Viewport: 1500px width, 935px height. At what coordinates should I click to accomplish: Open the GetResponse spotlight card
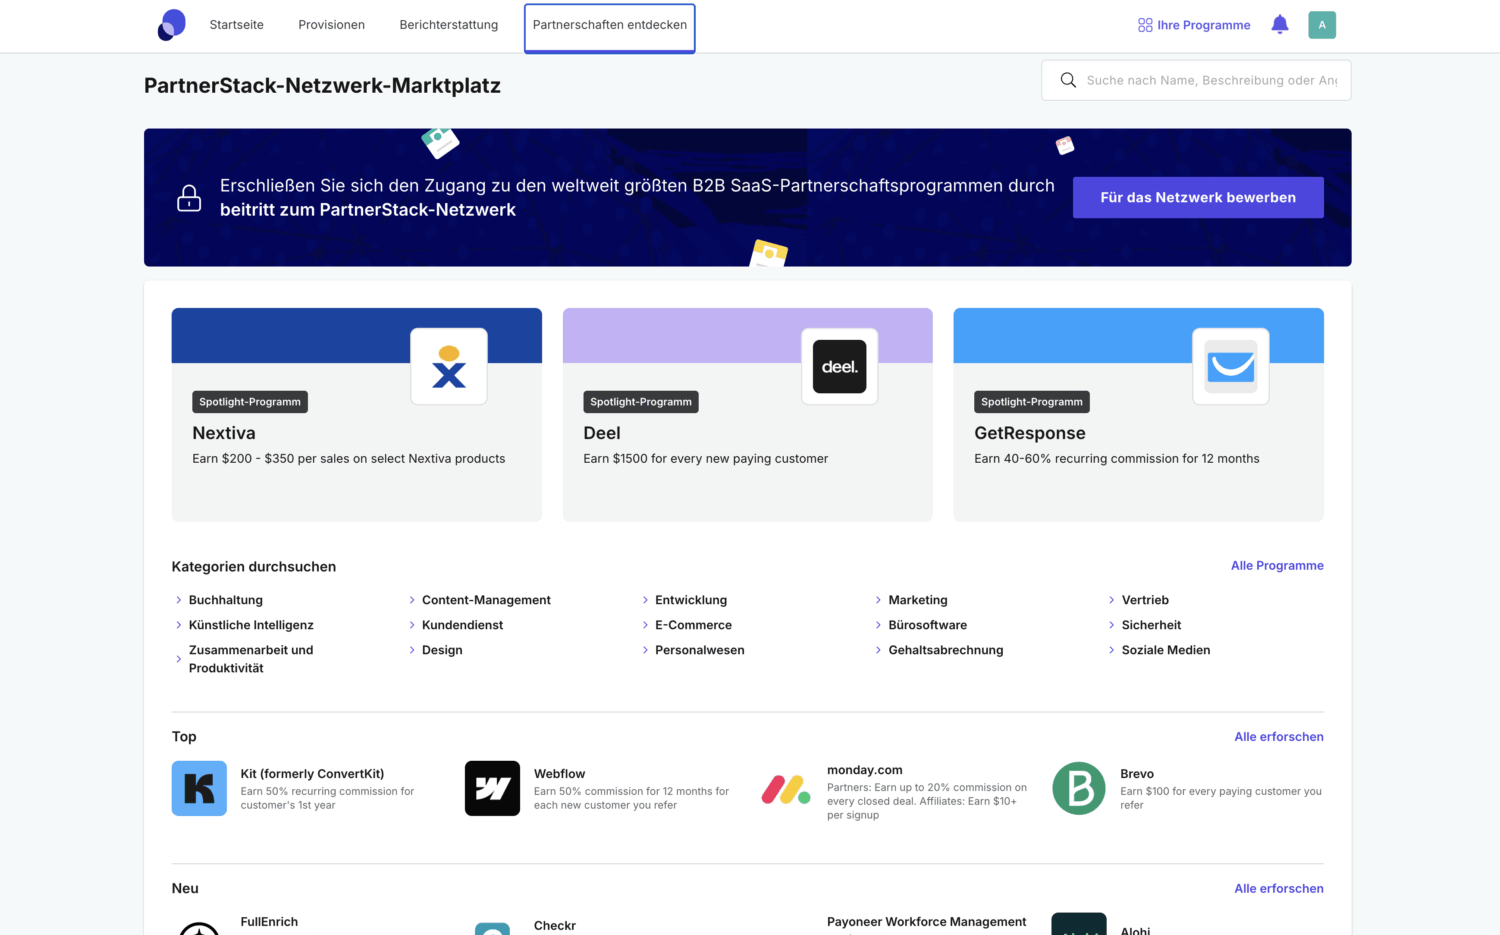(x=1139, y=414)
